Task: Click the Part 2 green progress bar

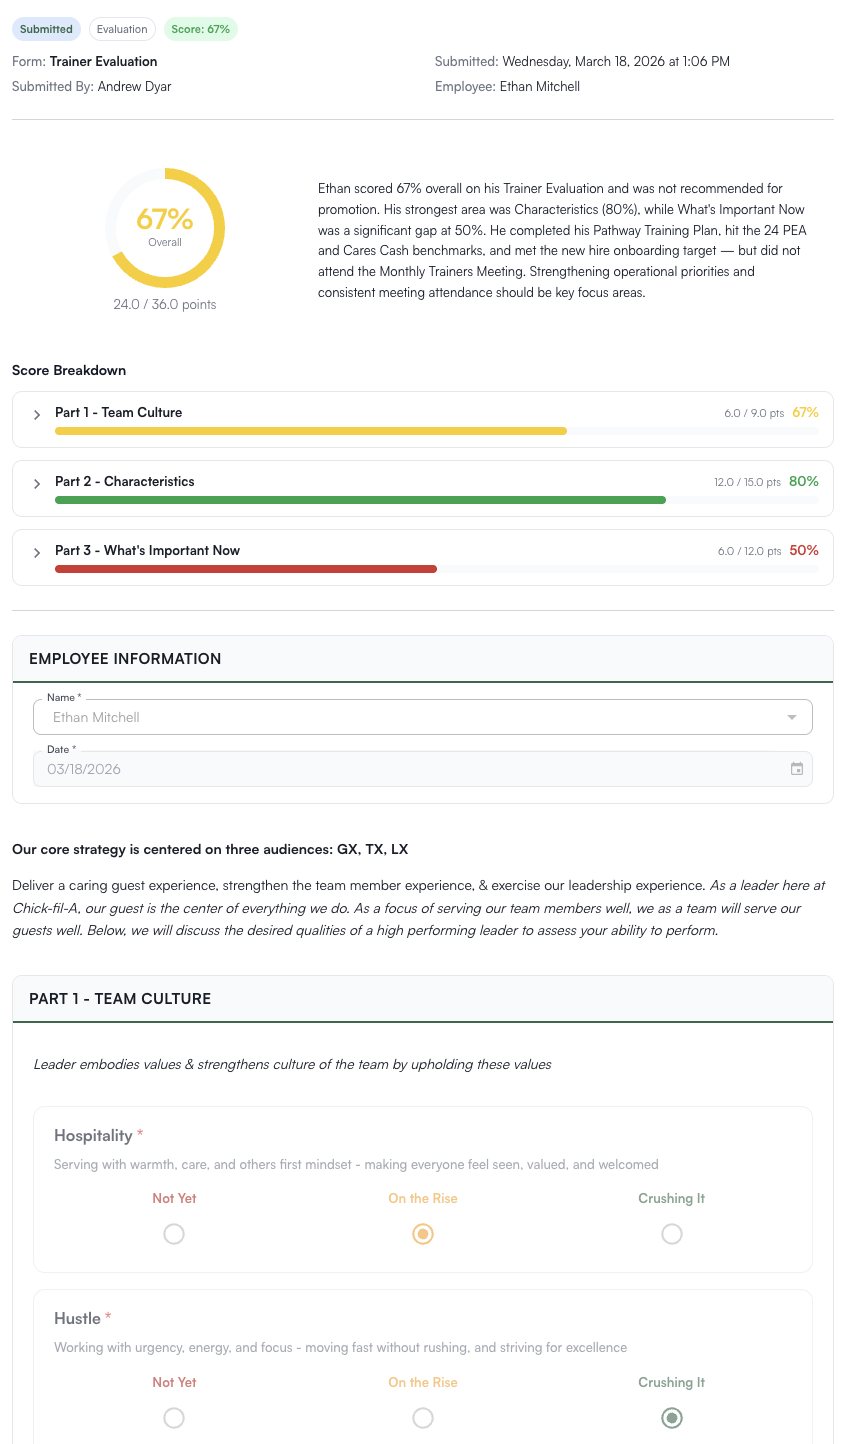Action: point(360,499)
